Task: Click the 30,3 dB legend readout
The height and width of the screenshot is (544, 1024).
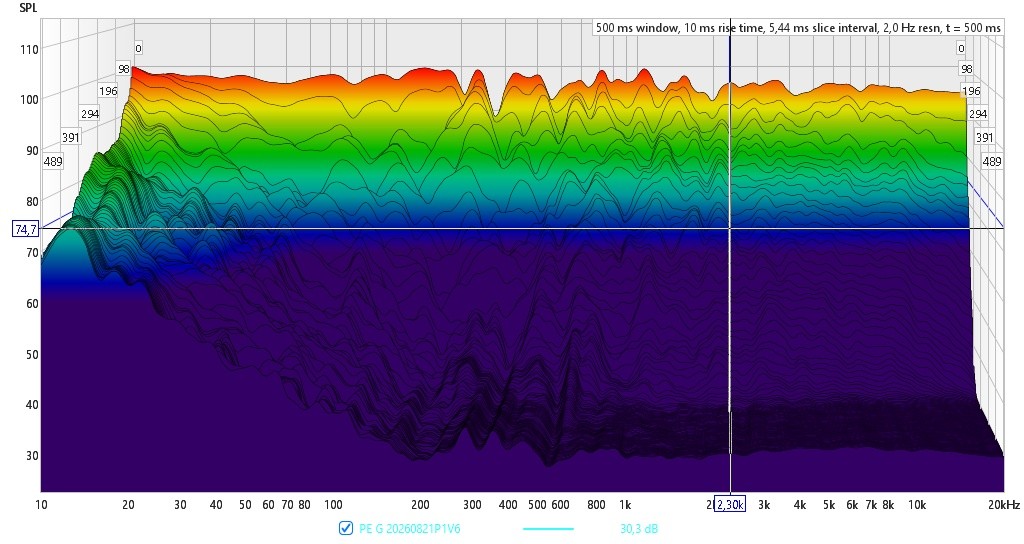Action: [639, 528]
